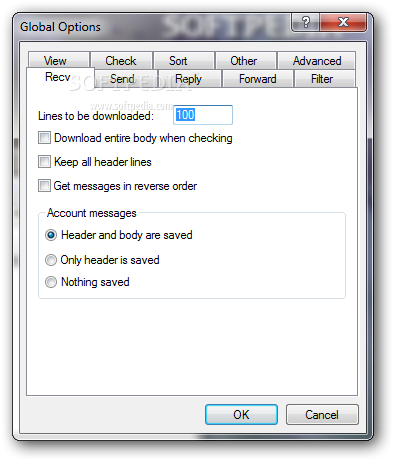Click the Cancel button
The width and height of the screenshot is (394, 461).
[322, 415]
